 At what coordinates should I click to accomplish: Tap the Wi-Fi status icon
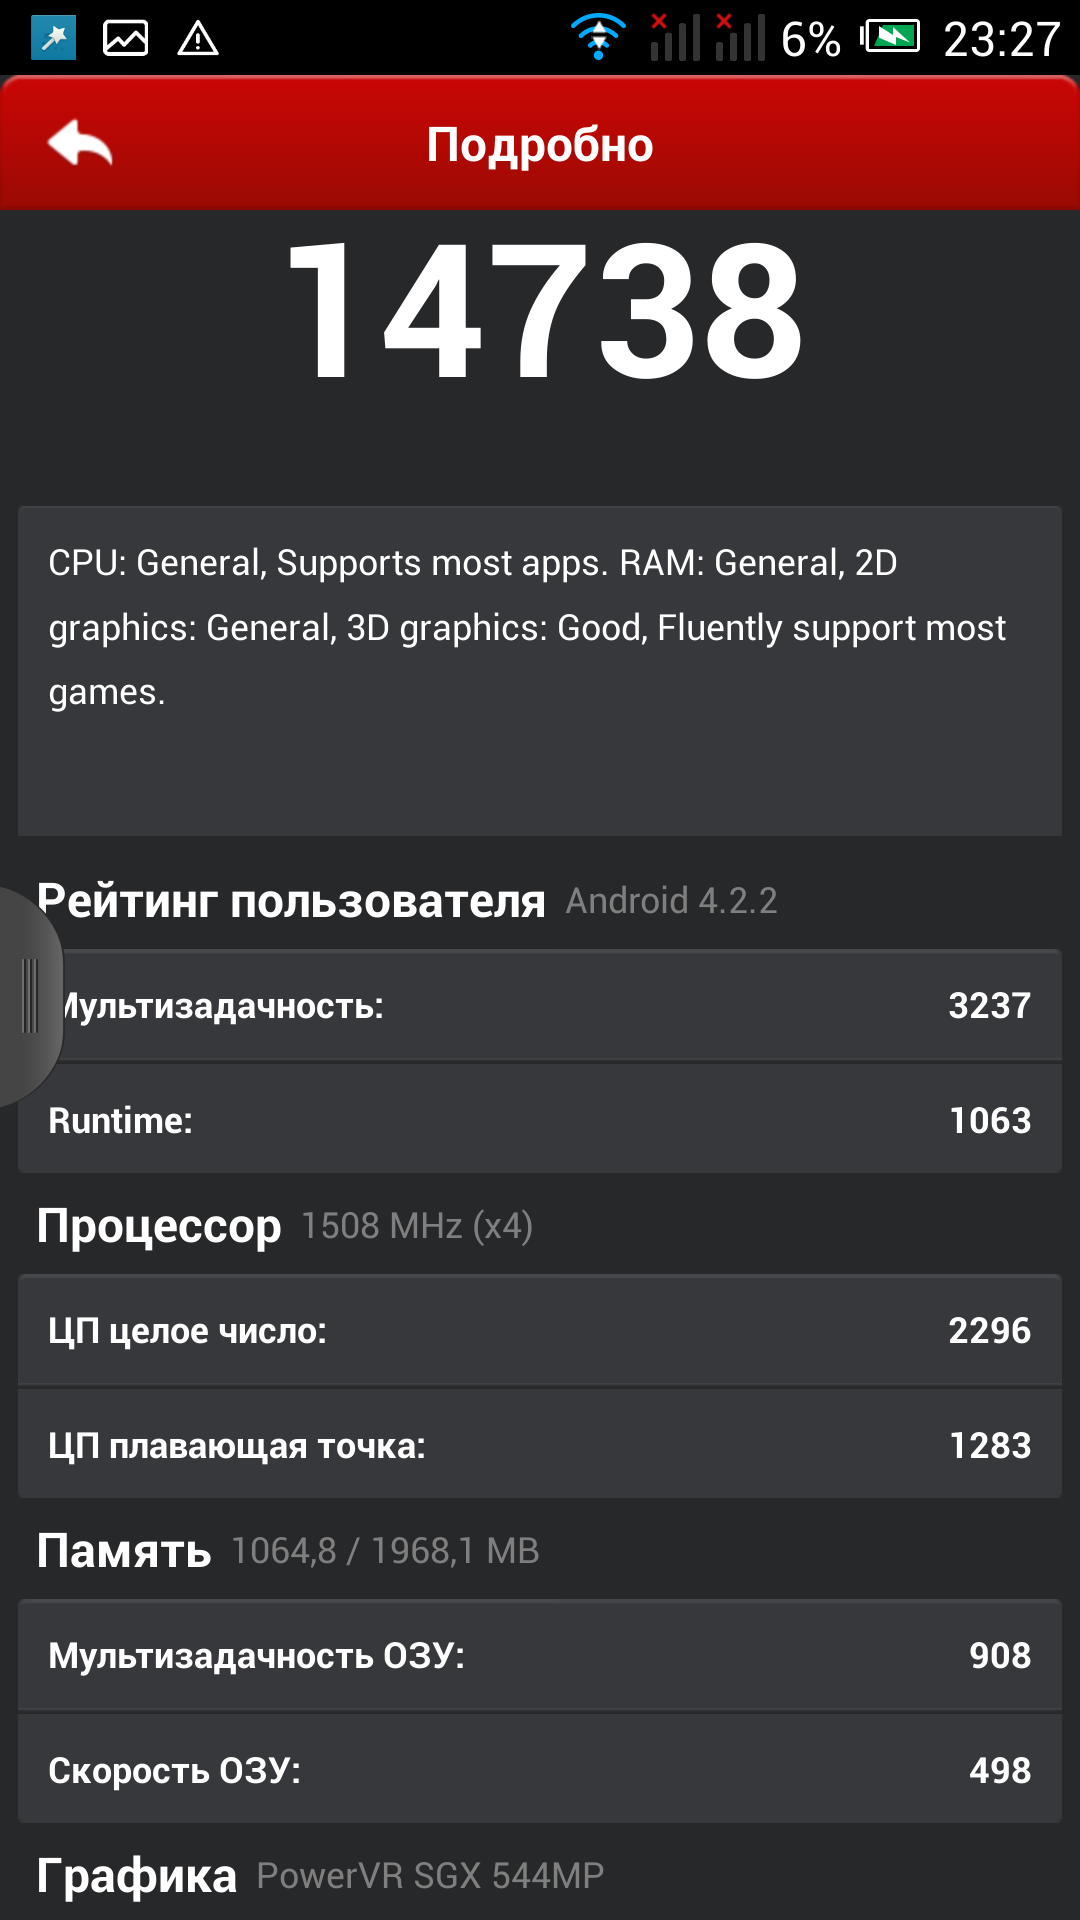point(598,38)
